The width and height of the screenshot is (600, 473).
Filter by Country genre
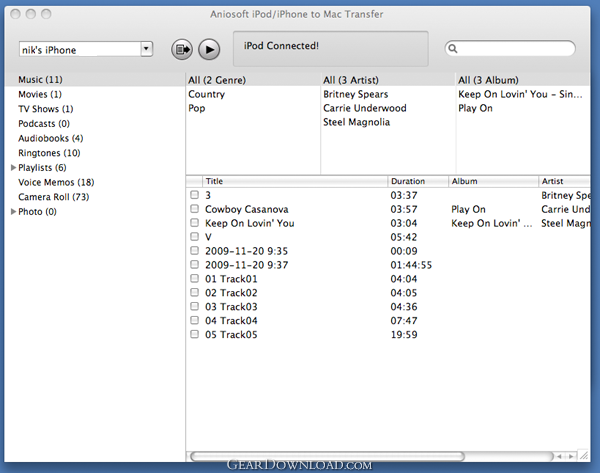click(206, 94)
